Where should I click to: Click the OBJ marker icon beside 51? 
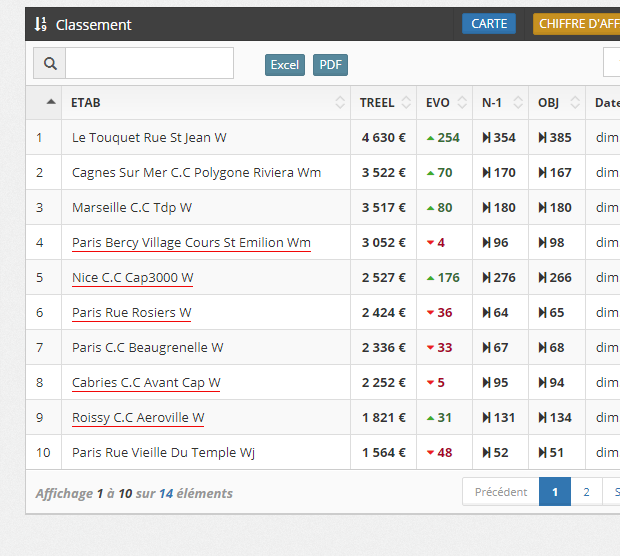click(543, 453)
